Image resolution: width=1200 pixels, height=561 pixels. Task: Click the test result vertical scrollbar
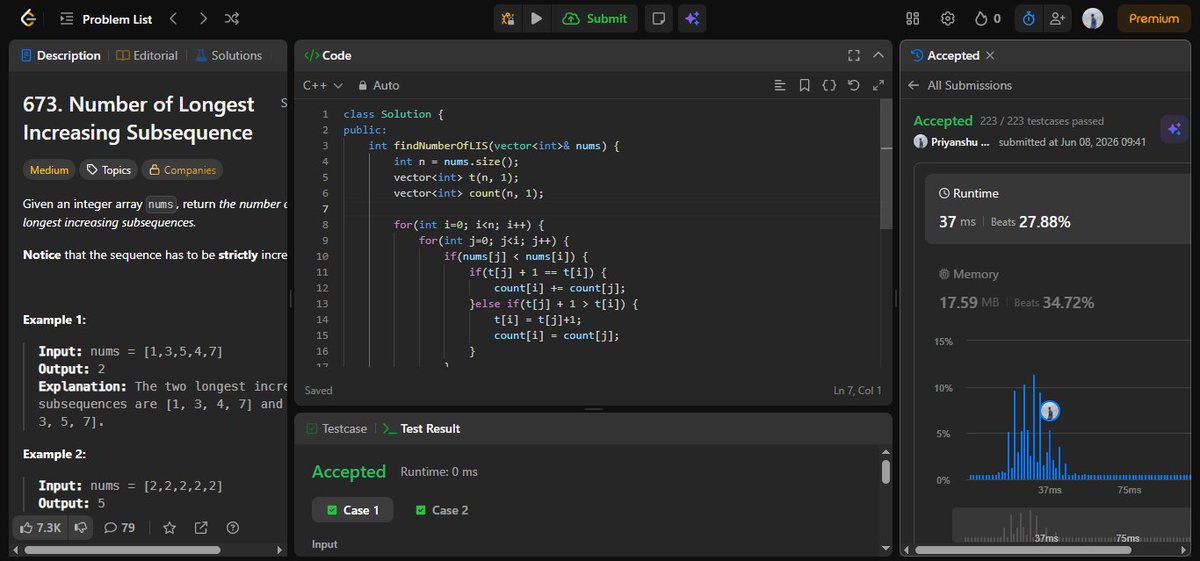coord(885,471)
